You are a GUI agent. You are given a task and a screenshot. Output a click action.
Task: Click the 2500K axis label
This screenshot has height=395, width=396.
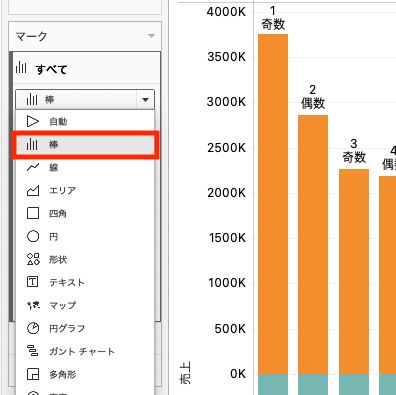226,148
